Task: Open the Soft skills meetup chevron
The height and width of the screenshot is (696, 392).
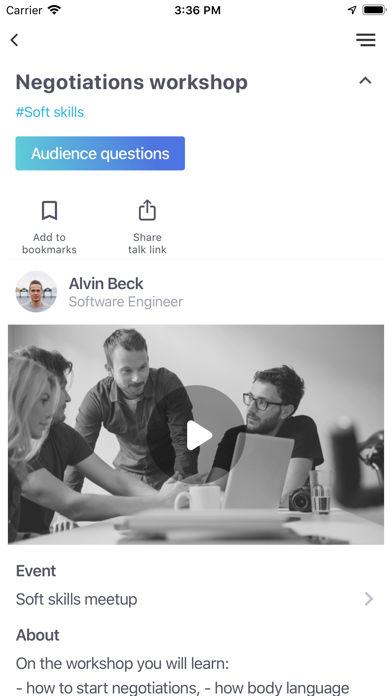Action: [368, 599]
